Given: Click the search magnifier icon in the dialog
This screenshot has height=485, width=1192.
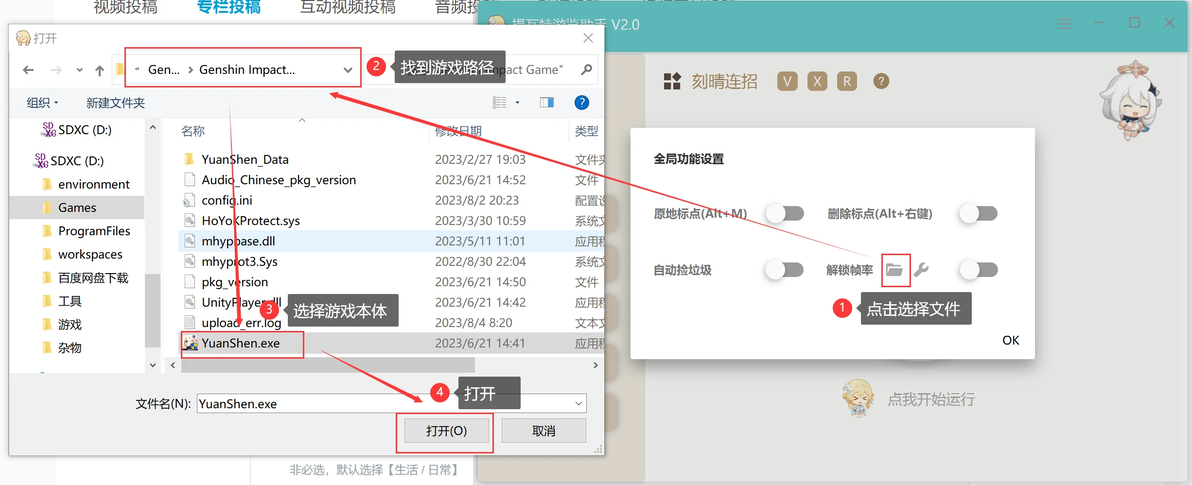Looking at the screenshot, I should pos(586,70).
